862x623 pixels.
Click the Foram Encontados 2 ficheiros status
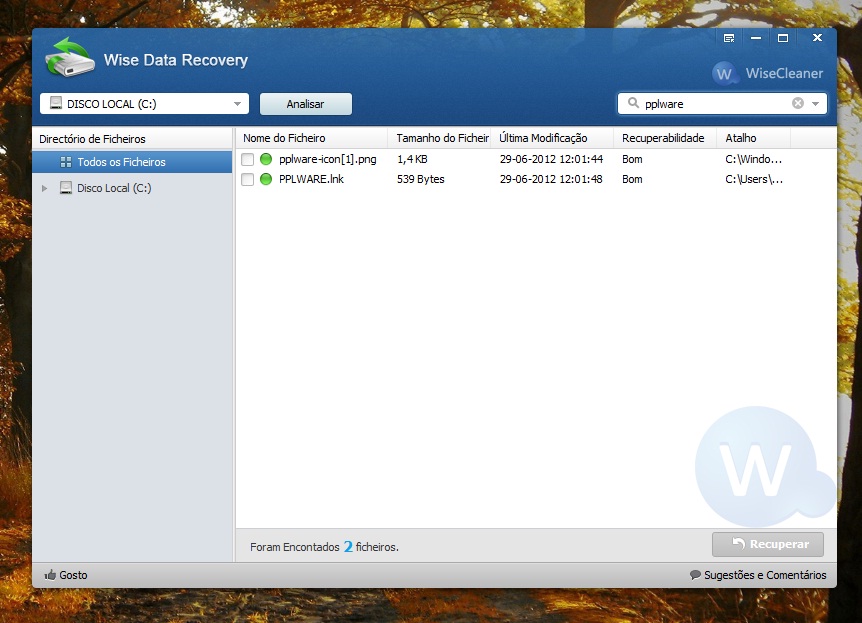pyautogui.click(x=324, y=547)
